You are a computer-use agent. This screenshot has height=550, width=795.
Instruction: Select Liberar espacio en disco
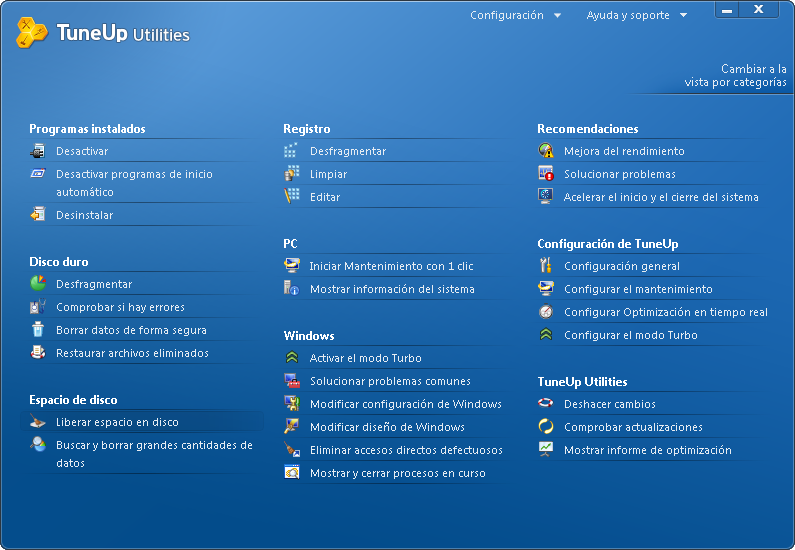(117, 422)
